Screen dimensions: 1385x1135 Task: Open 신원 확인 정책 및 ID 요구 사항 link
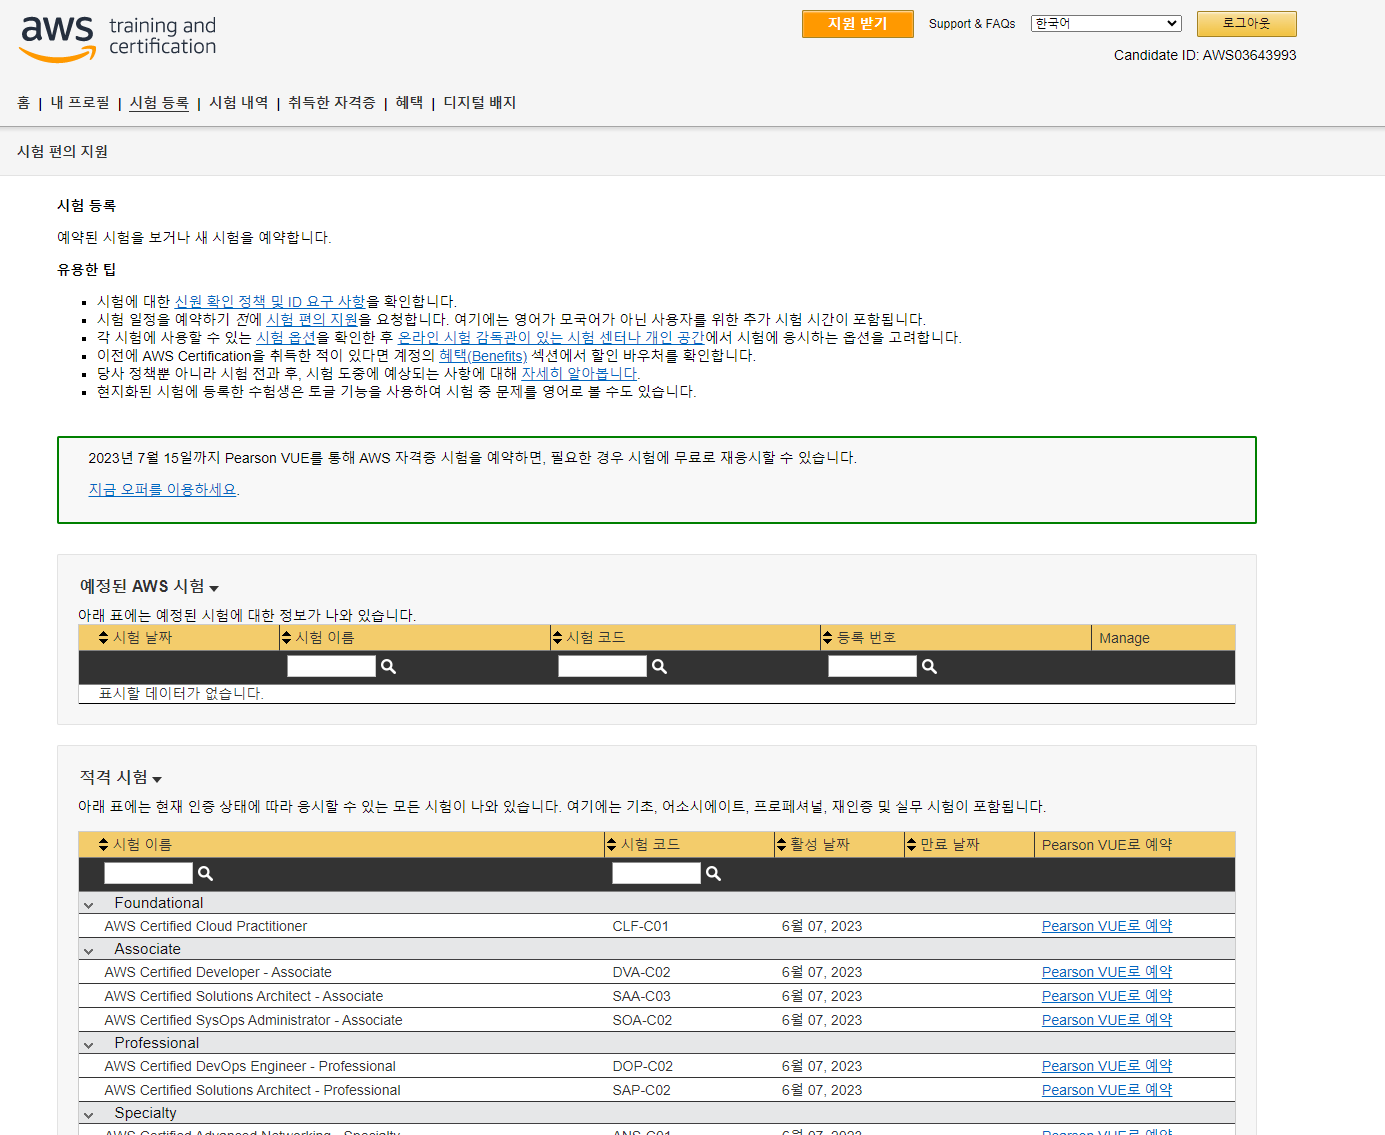[270, 302]
